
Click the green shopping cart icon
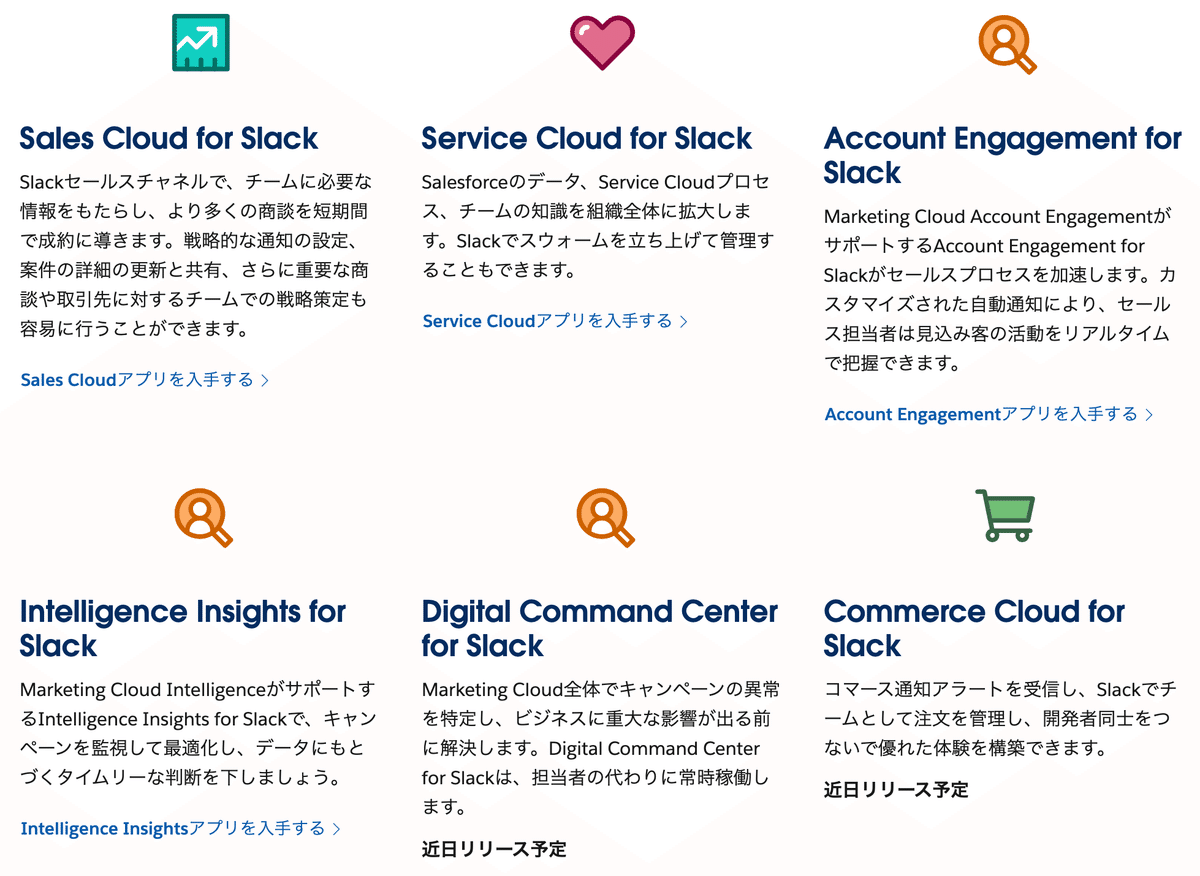point(1004,515)
